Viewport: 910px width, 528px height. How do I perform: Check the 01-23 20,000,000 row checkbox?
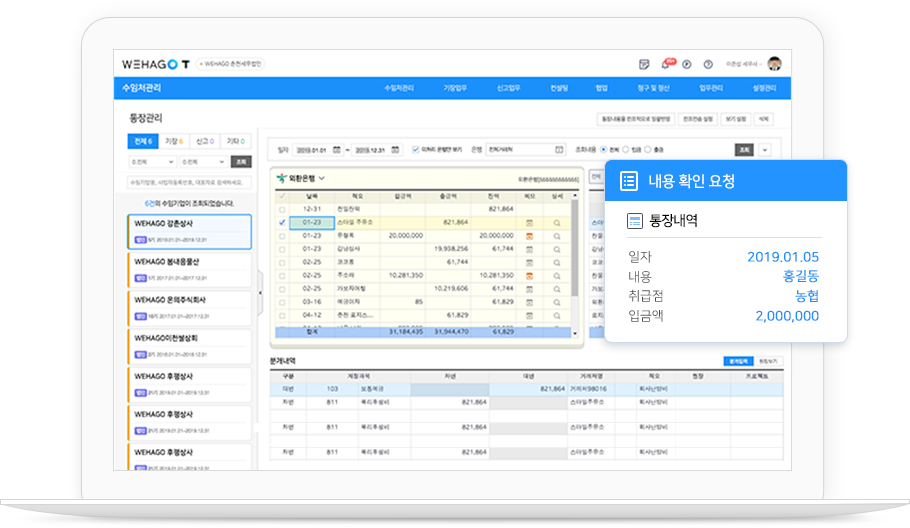pos(282,236)
